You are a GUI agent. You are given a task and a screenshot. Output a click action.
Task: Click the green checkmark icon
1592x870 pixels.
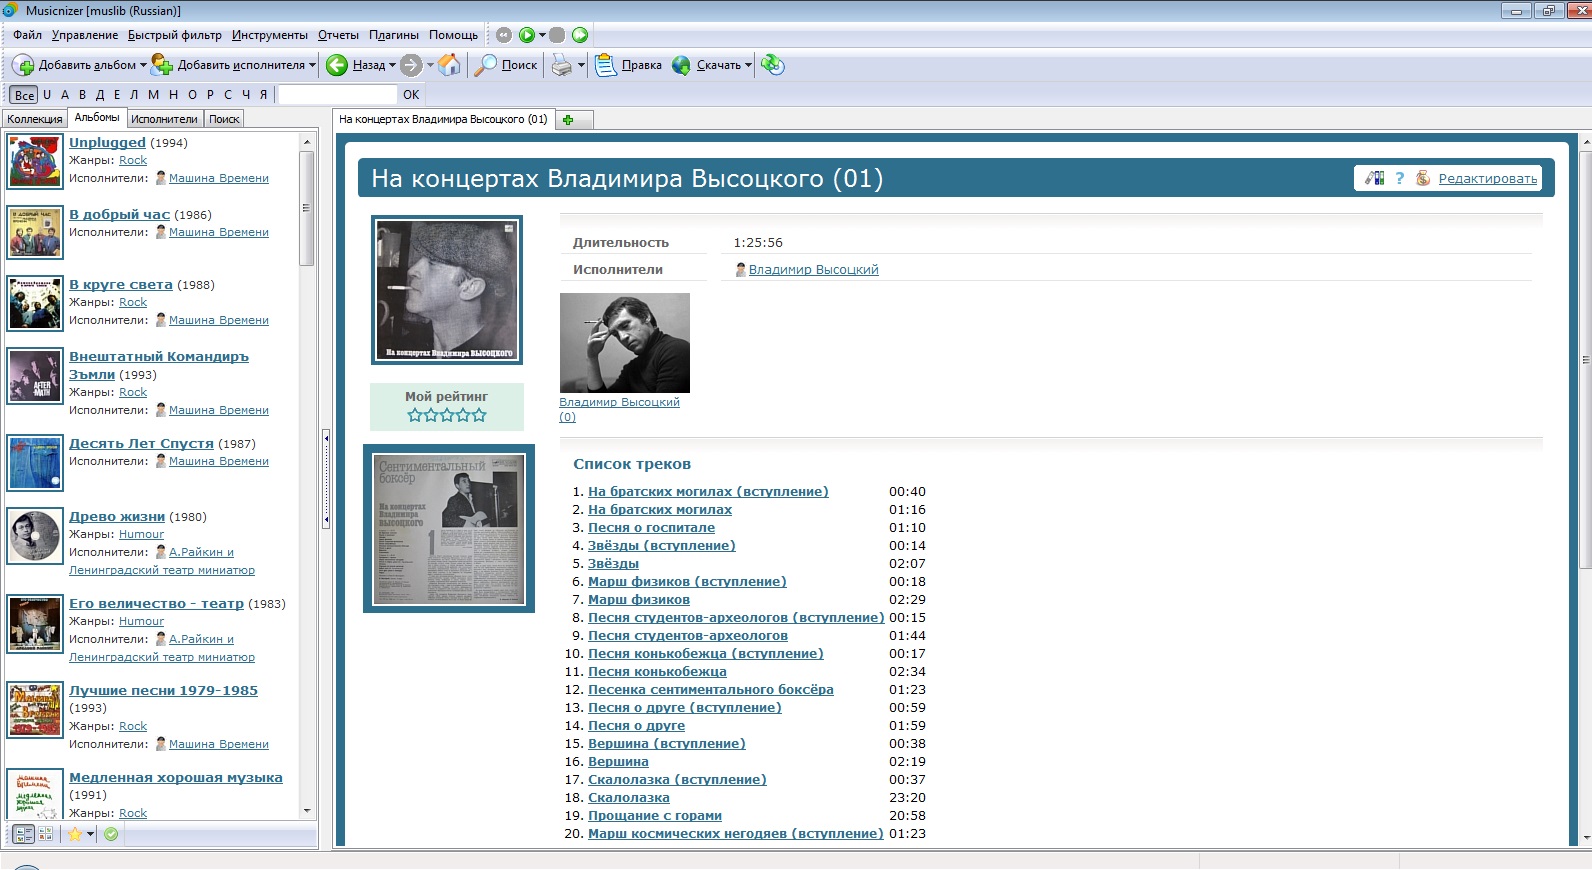click(111, 834)
